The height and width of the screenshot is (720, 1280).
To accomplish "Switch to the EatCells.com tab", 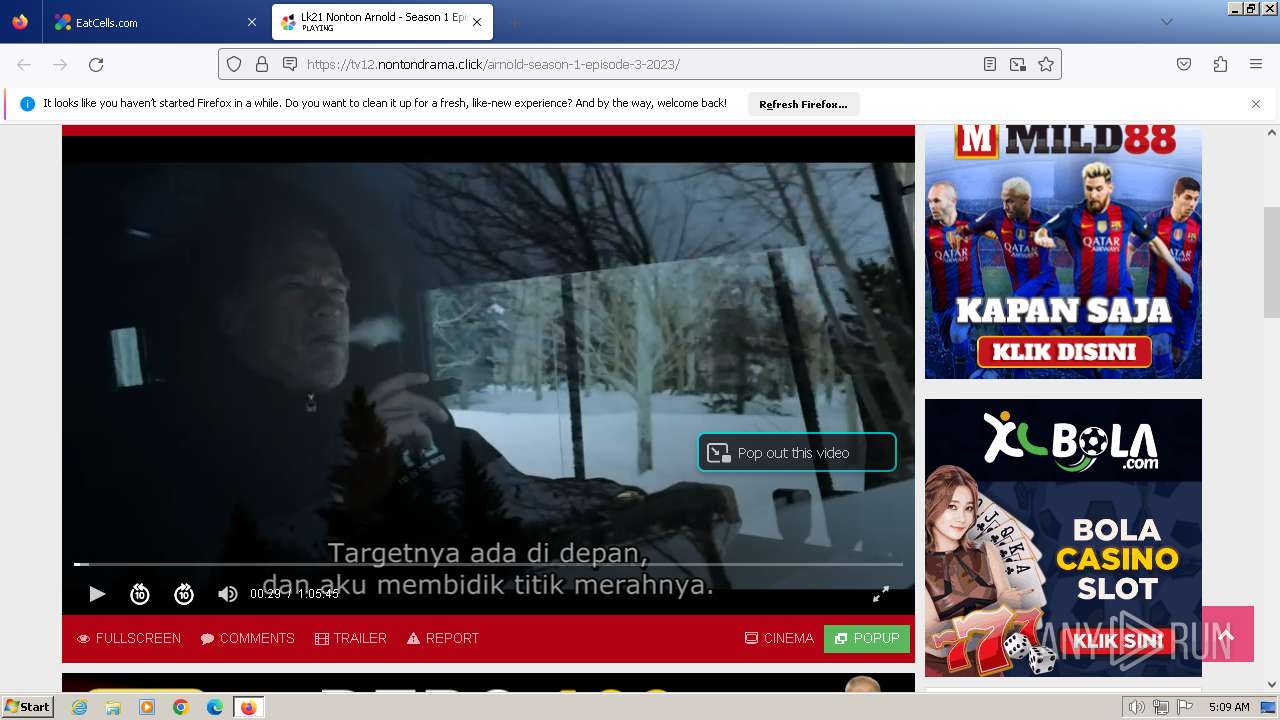I will click(155, 22).
